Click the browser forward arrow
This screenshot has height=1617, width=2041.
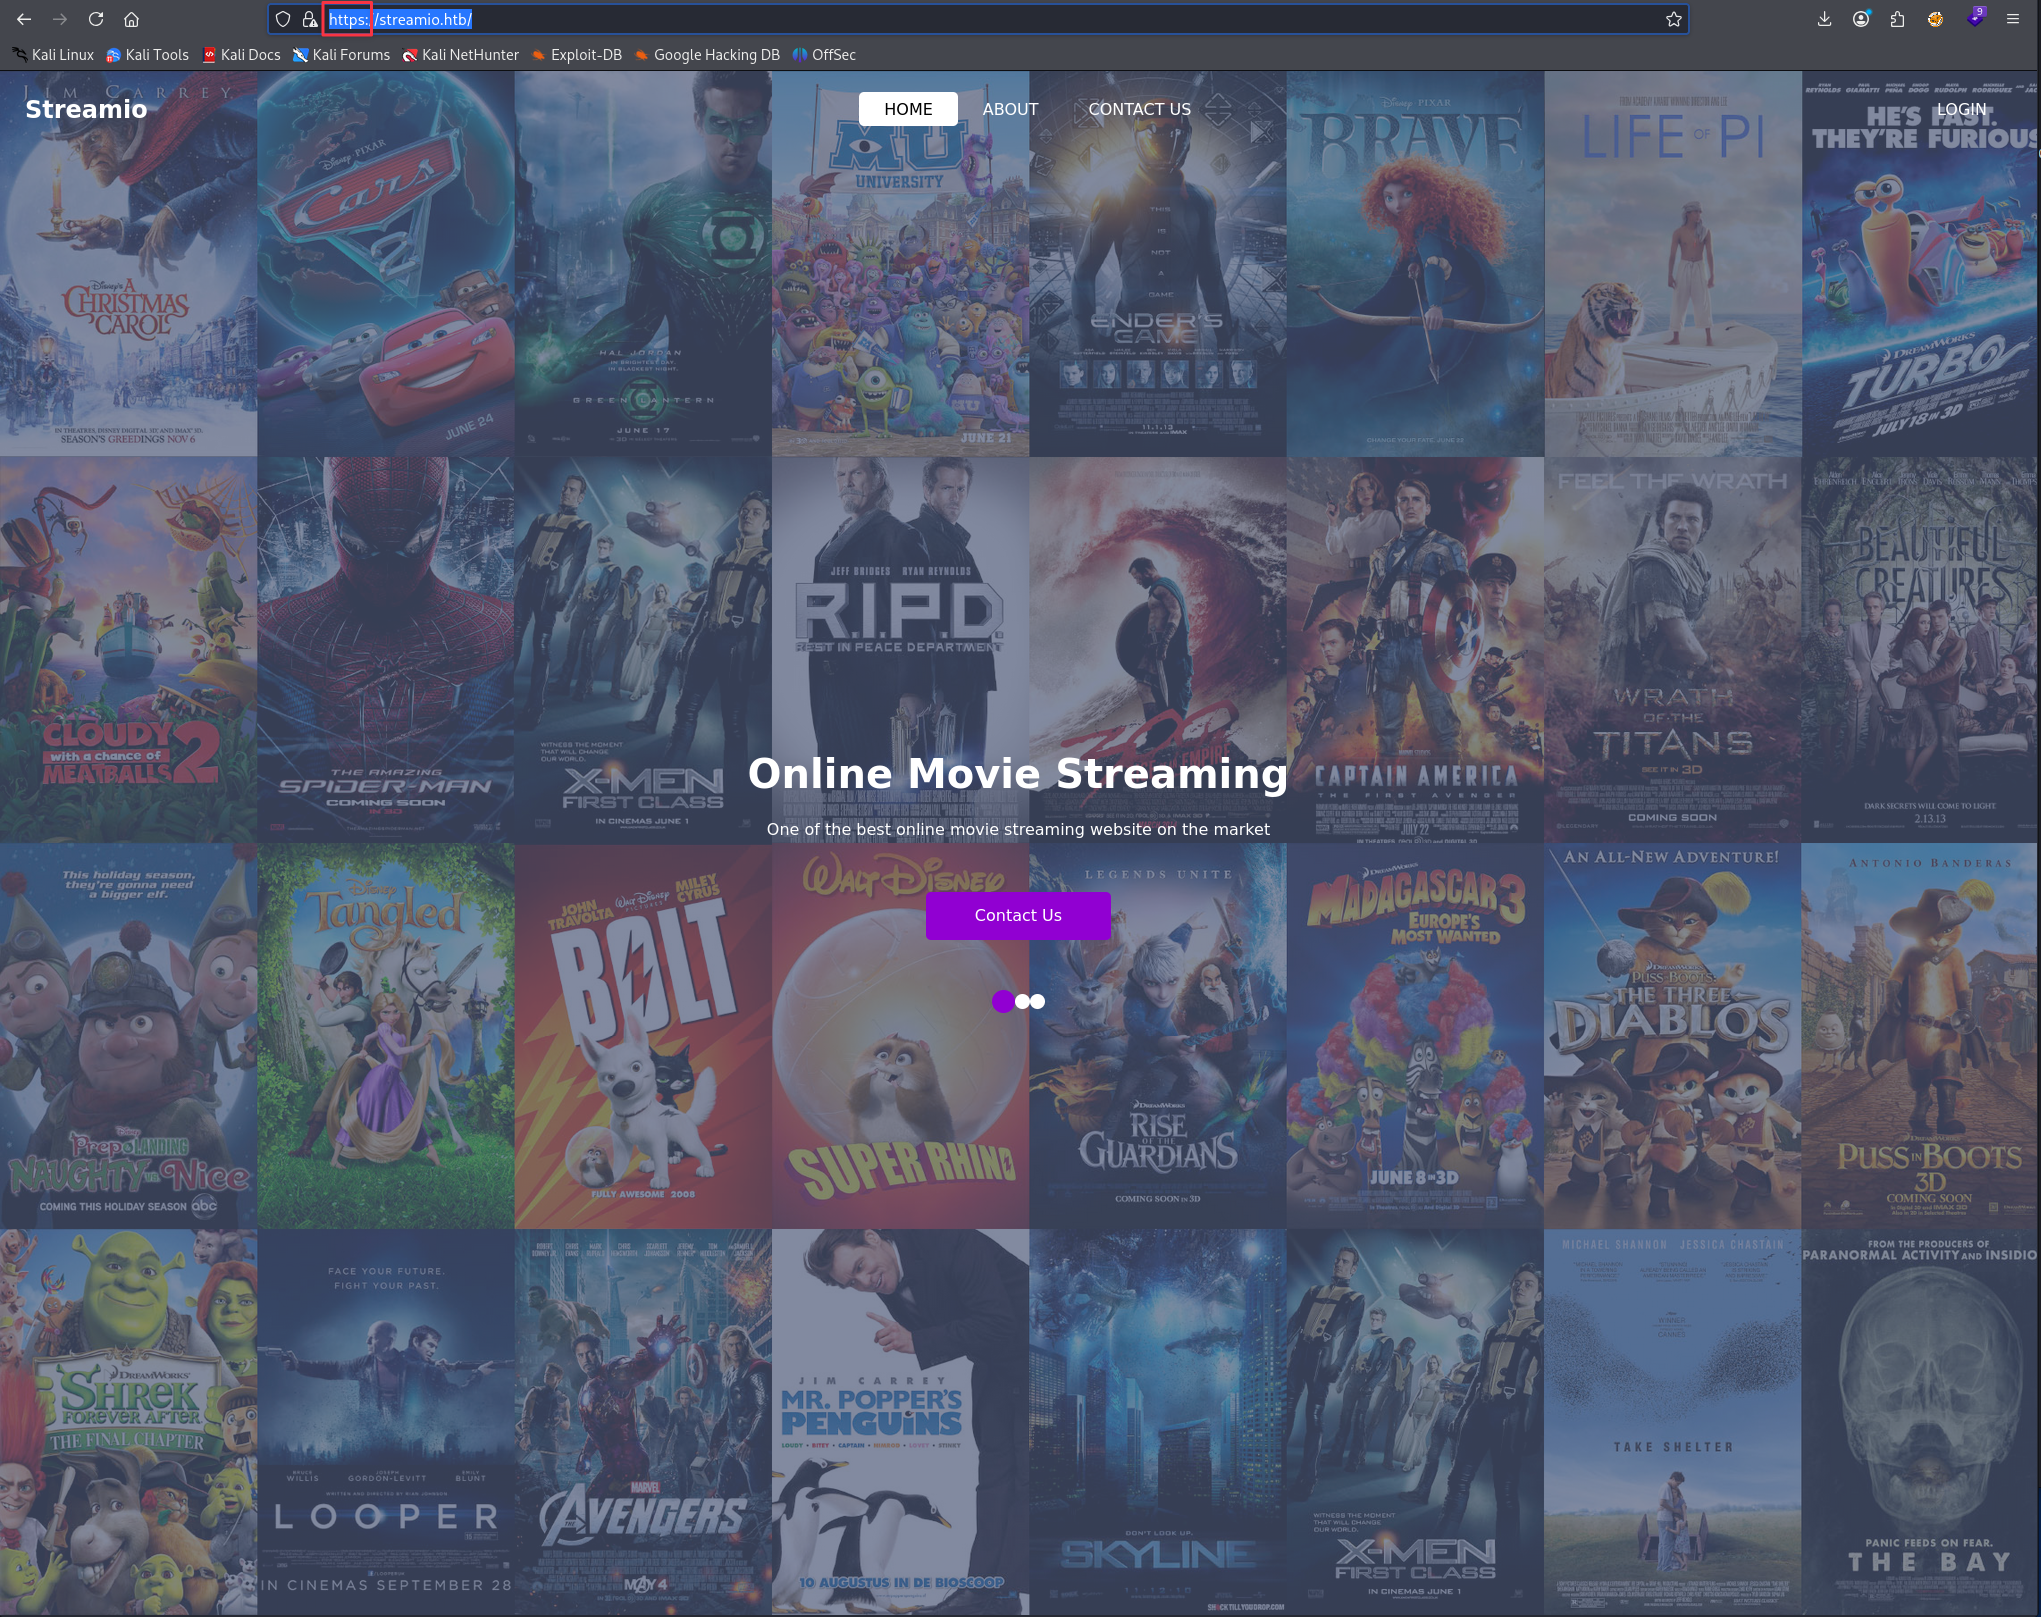60,19
